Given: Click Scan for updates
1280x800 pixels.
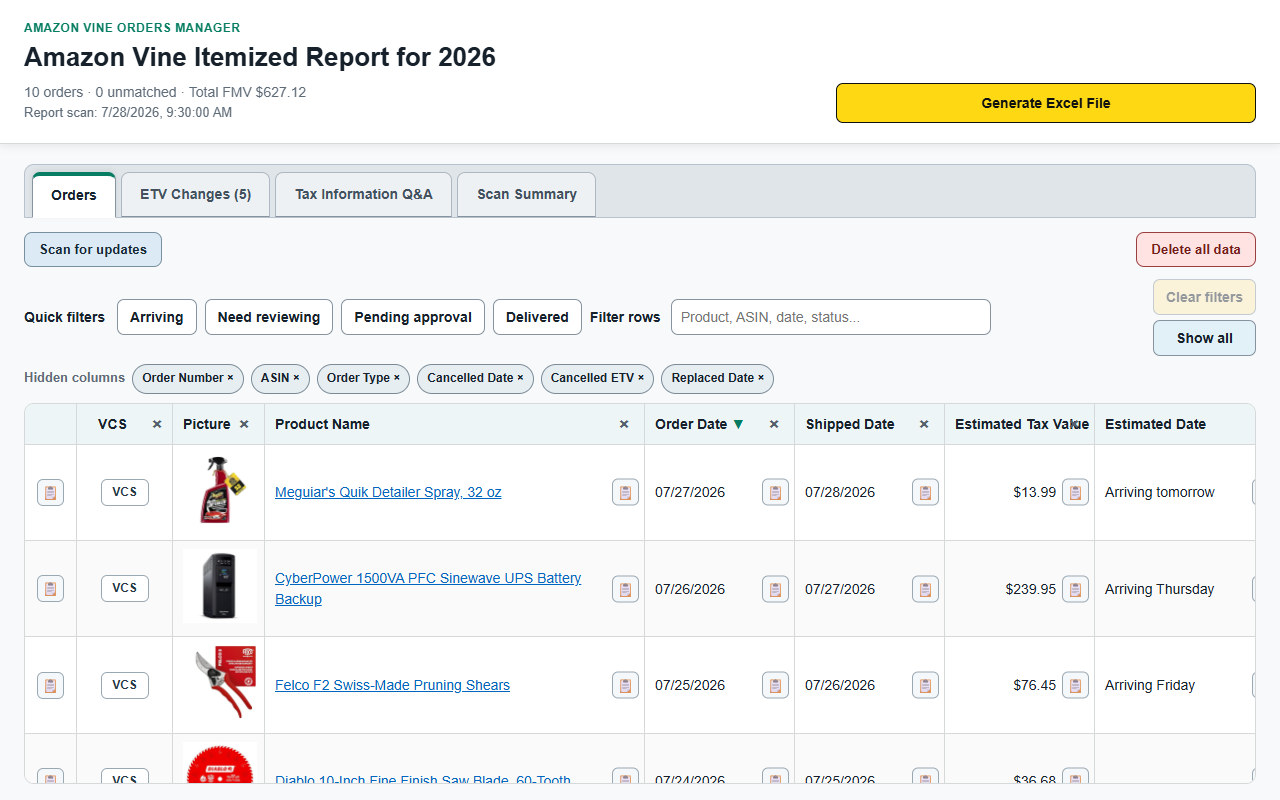Looking at the screenshot, I should click(93, 250).
